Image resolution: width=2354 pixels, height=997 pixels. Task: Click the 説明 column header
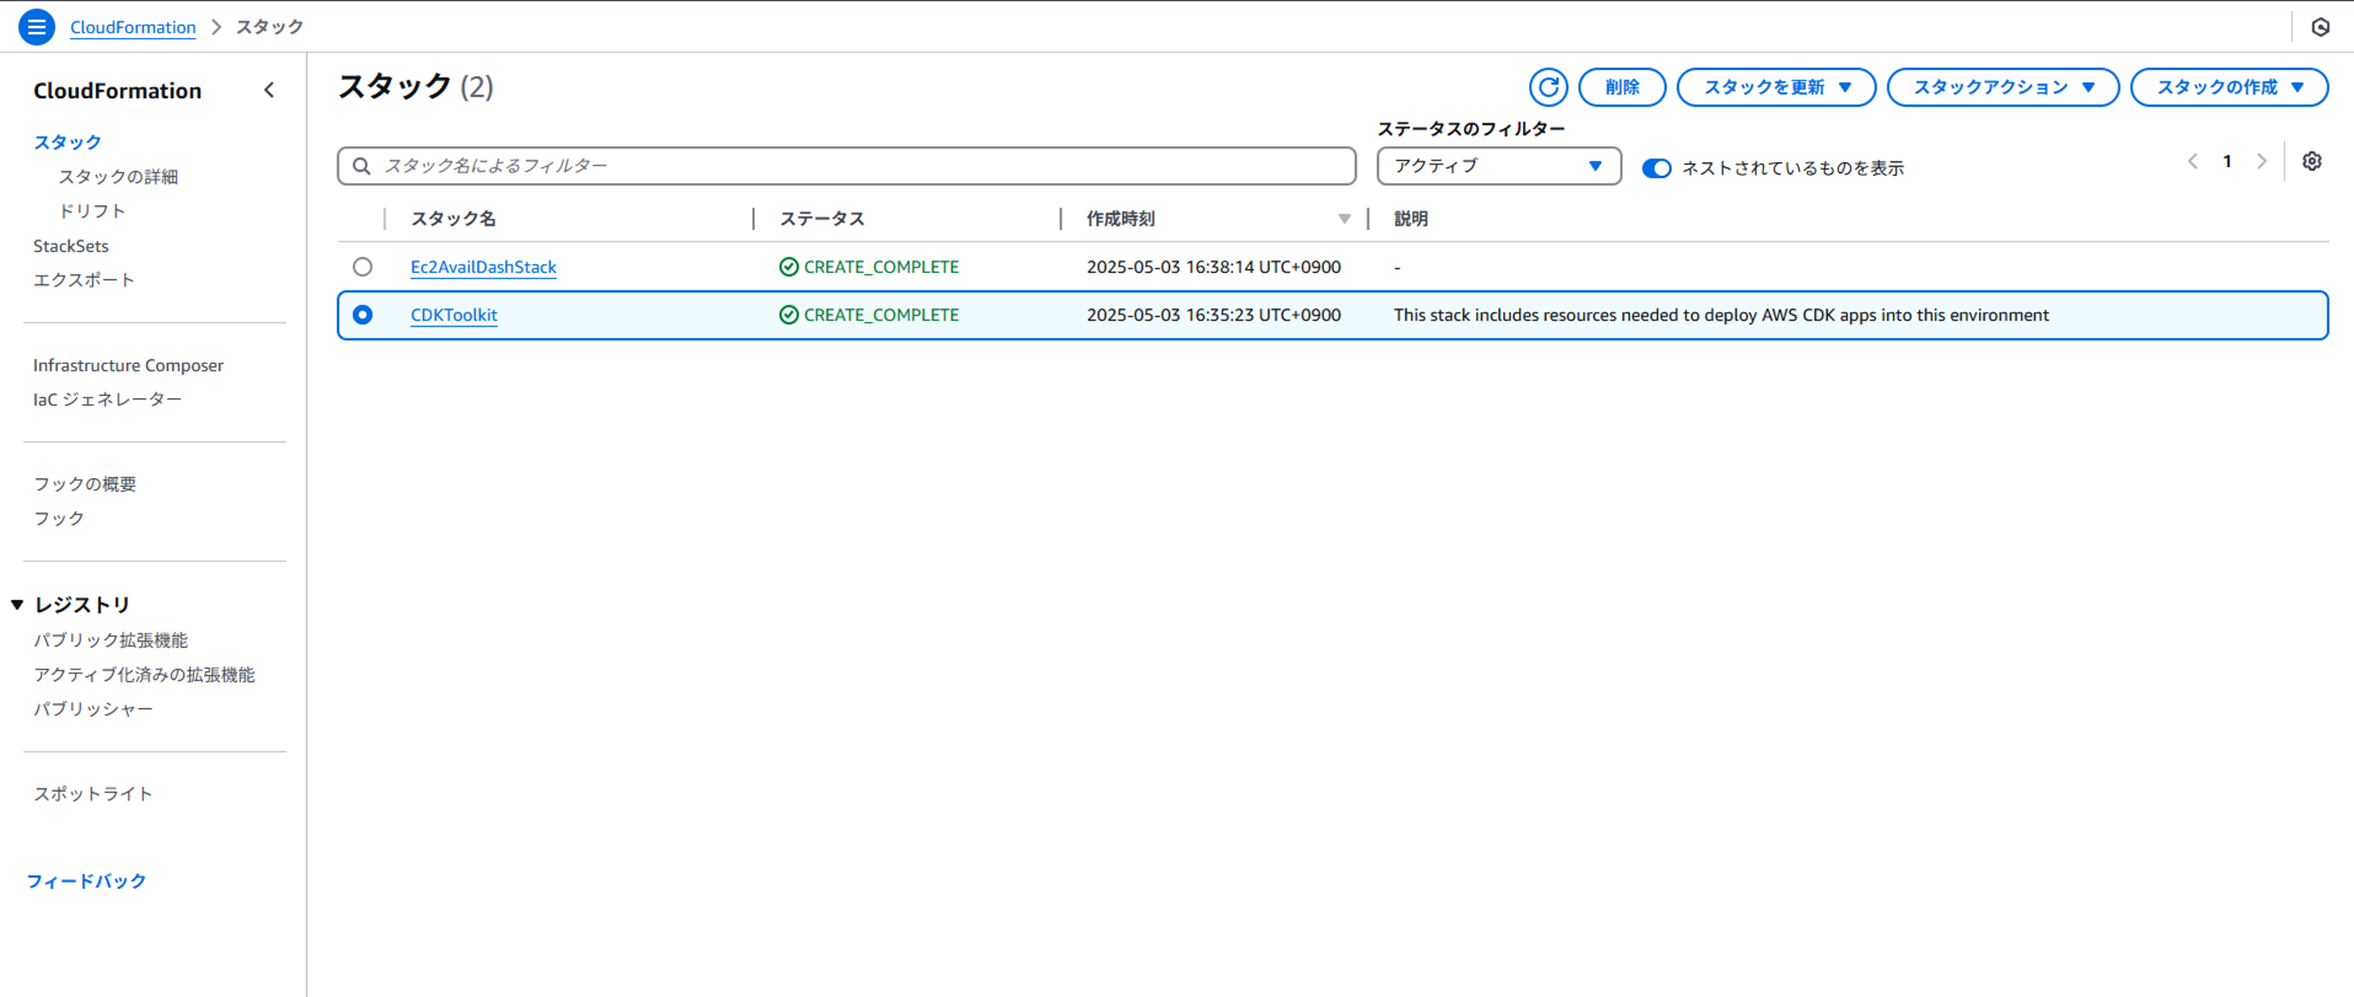click(x=1411, y=219)
